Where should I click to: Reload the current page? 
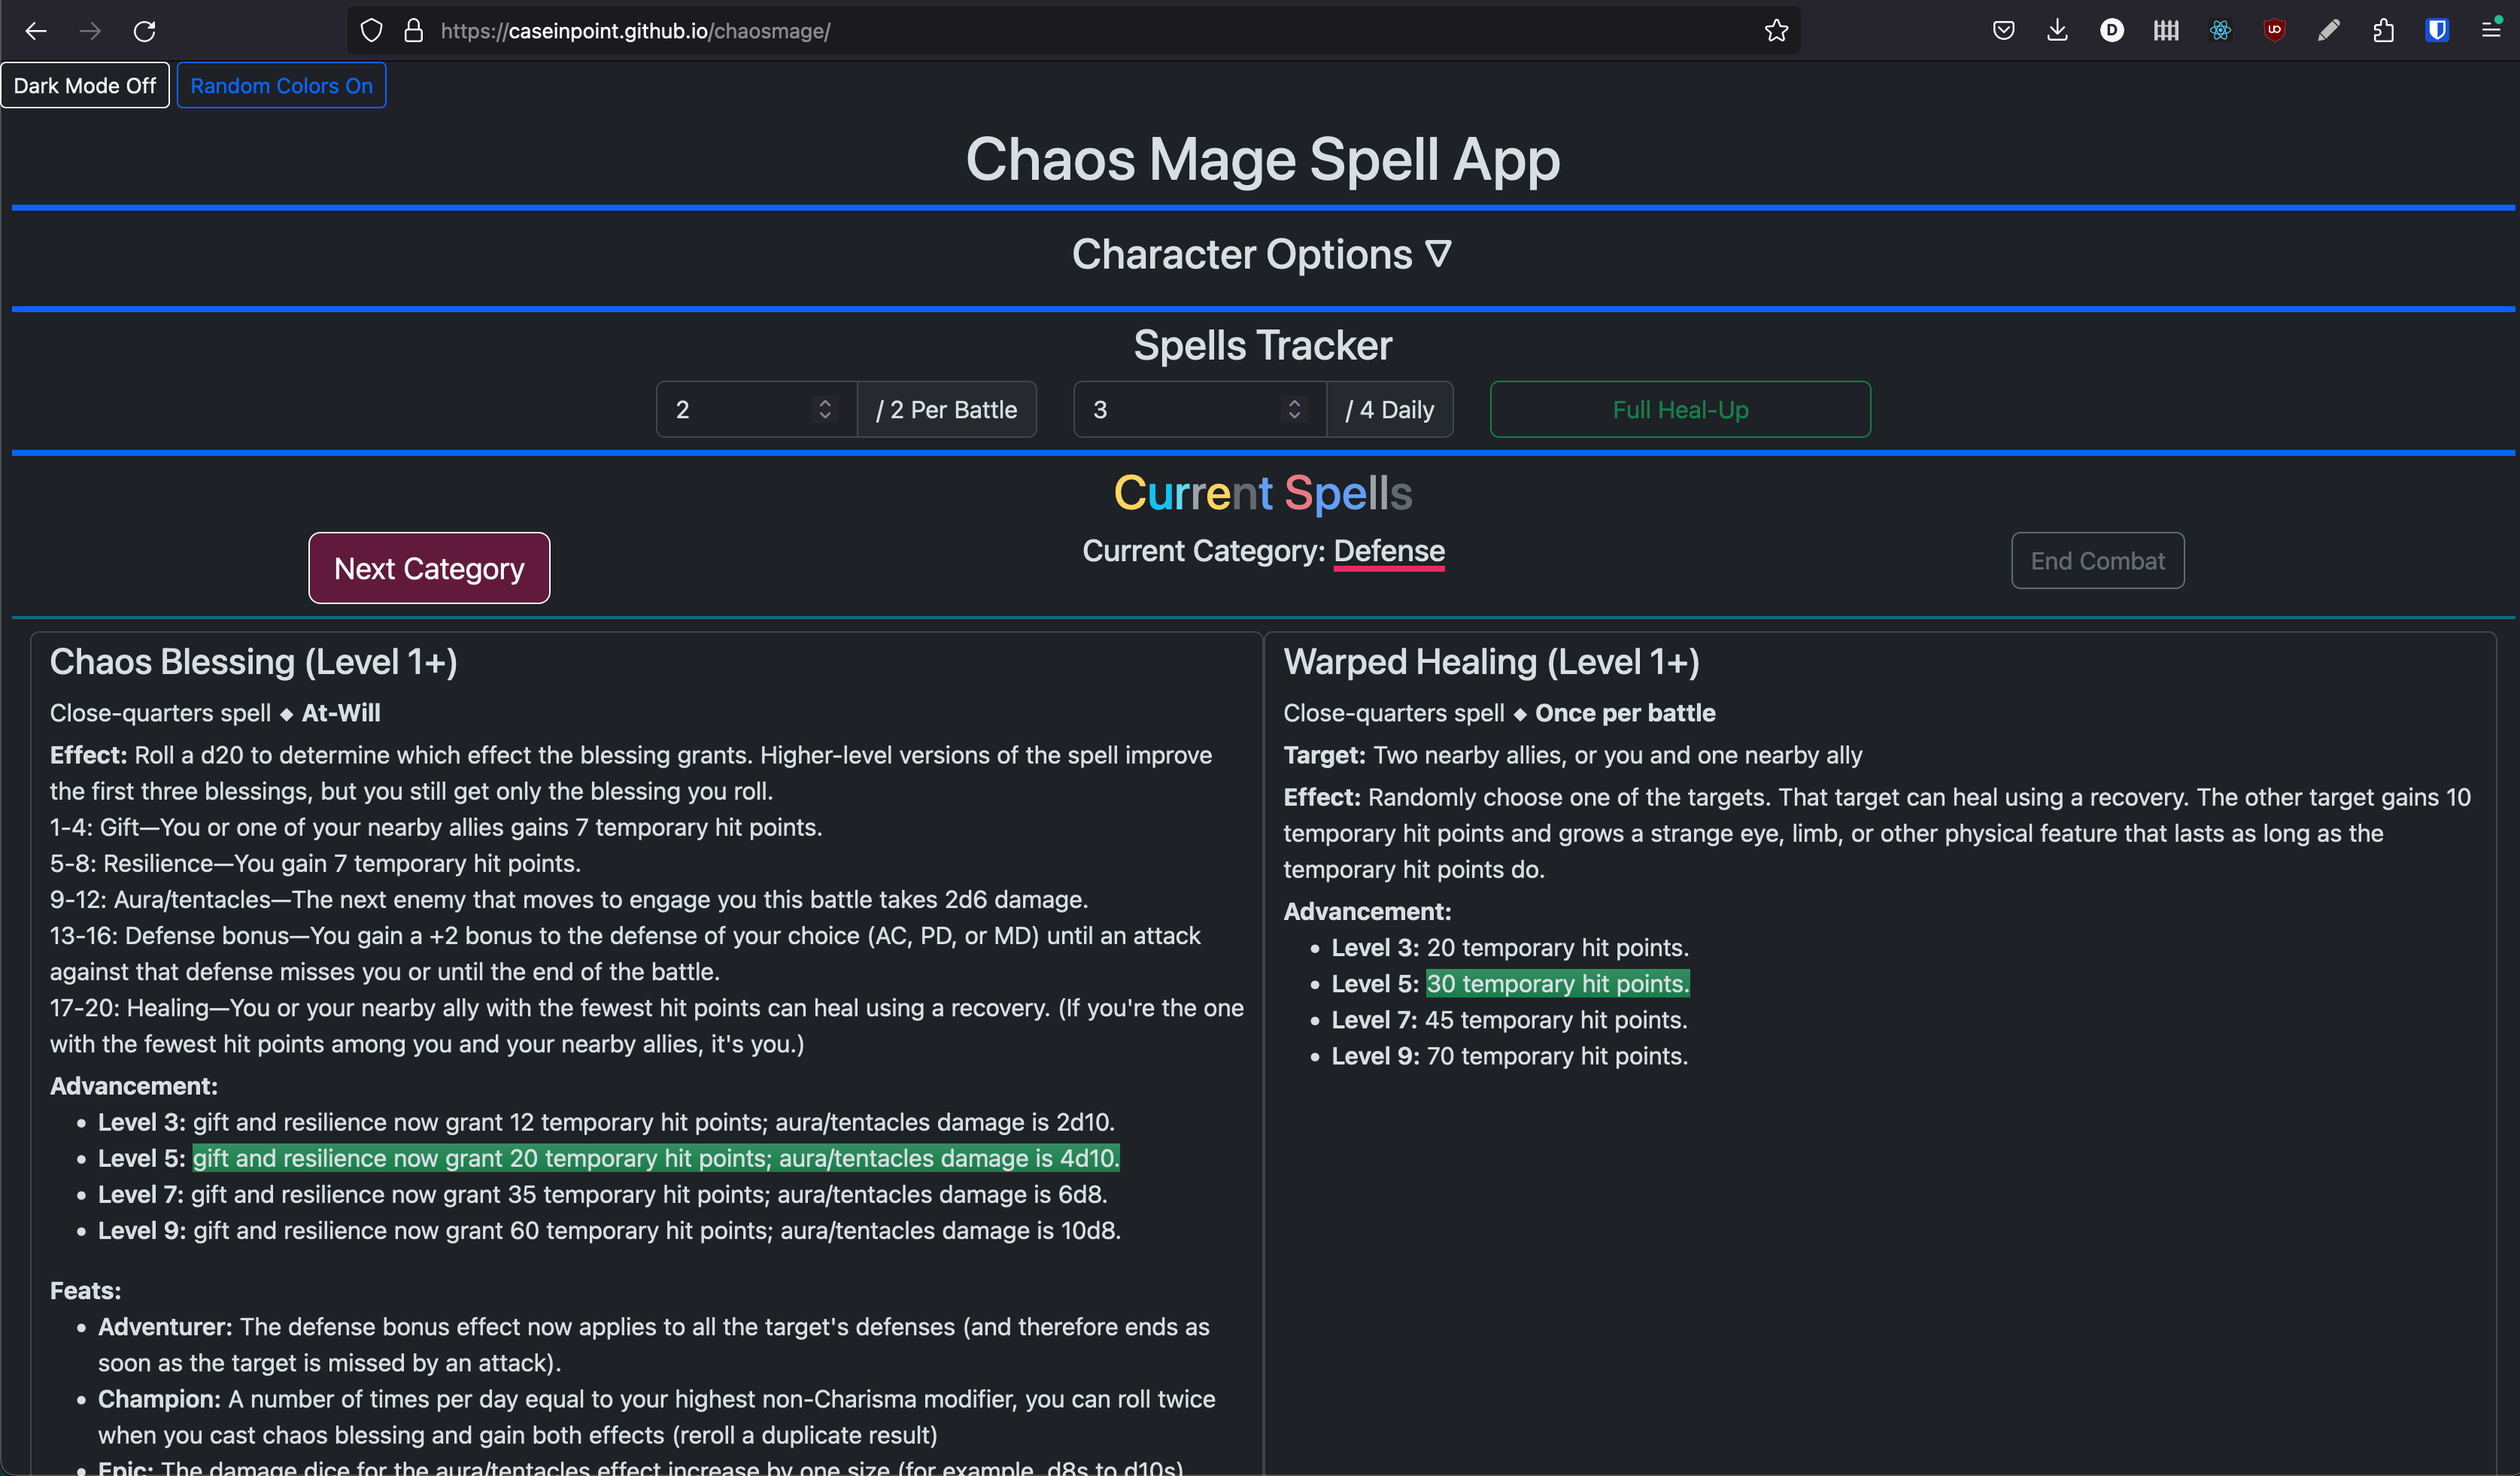(144, 31)
